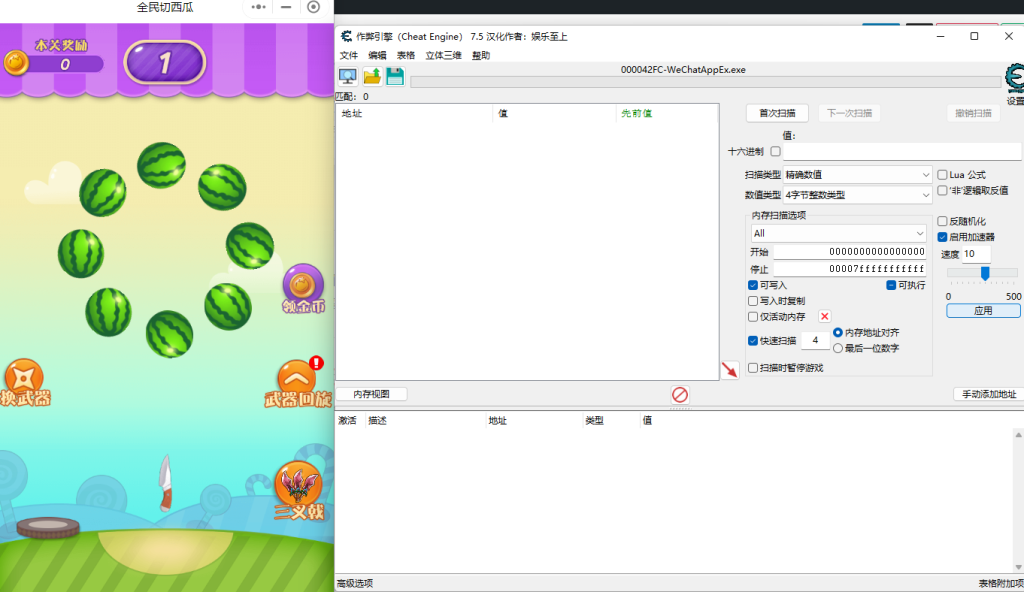Open the 帮助 menu
The width and height of the screenshot is (1024, 592).
[481, 56]
